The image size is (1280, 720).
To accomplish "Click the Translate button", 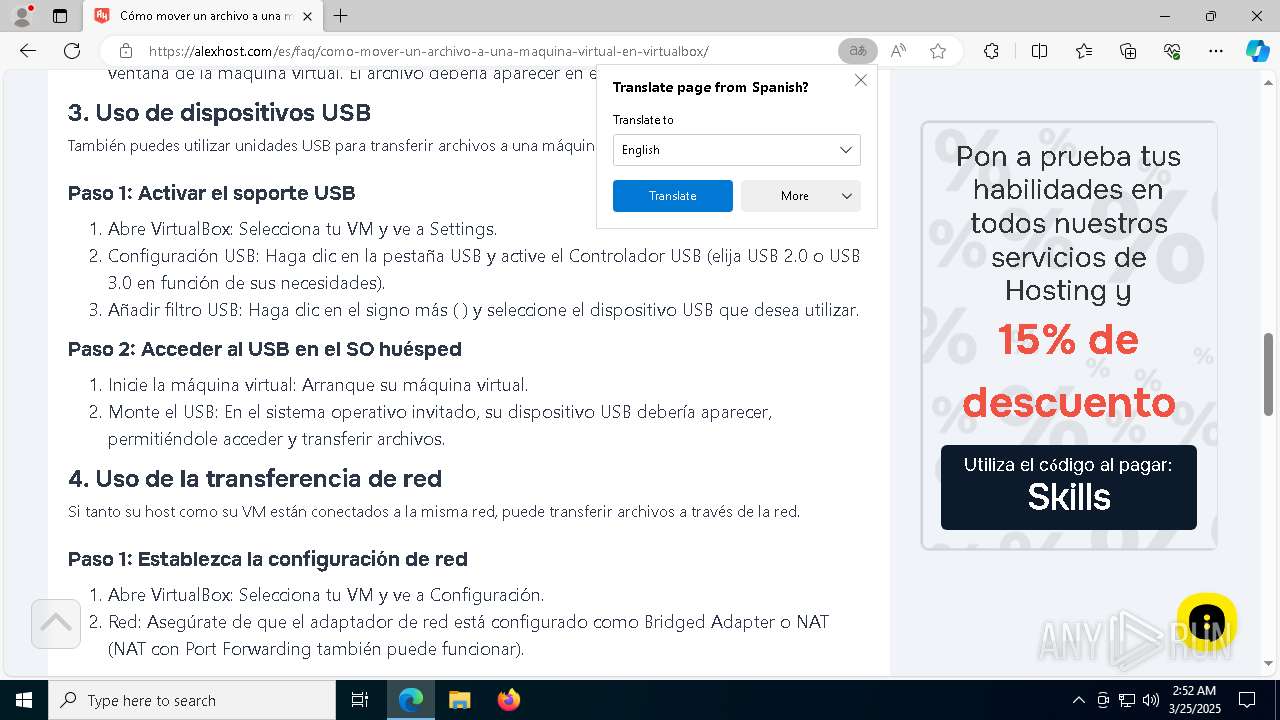I will [672, 196].
